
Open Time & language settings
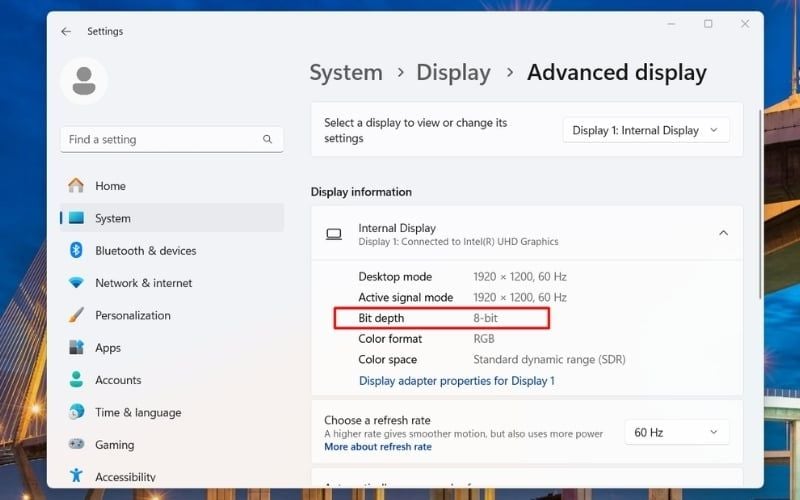coord(138,412)
